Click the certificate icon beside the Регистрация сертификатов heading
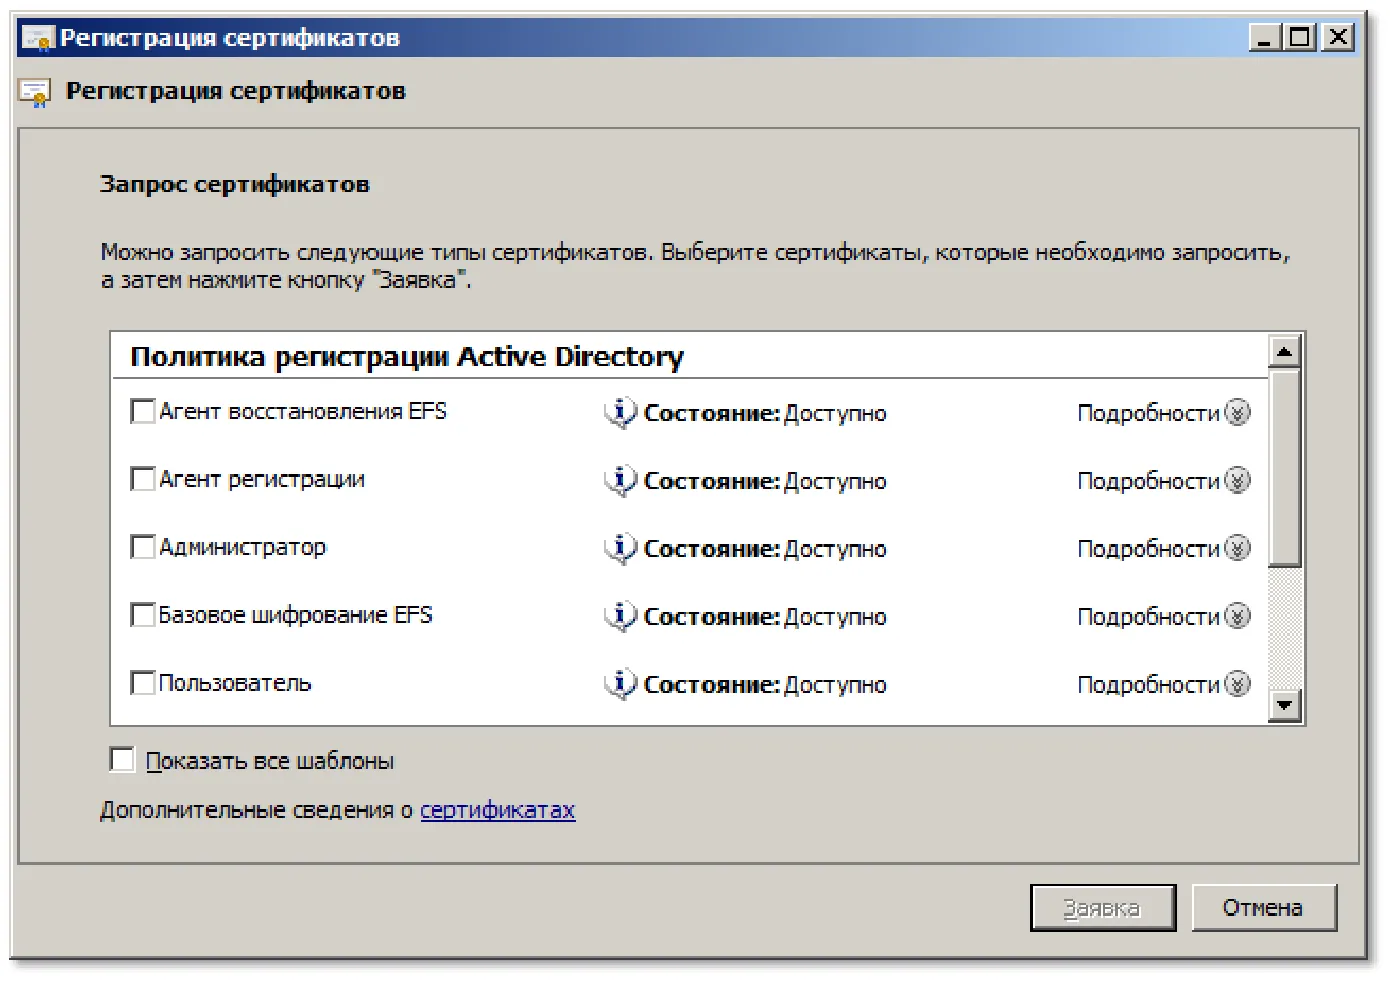Image resolution: width=1390 pixels, height=981 pixels. pos(35,93)
